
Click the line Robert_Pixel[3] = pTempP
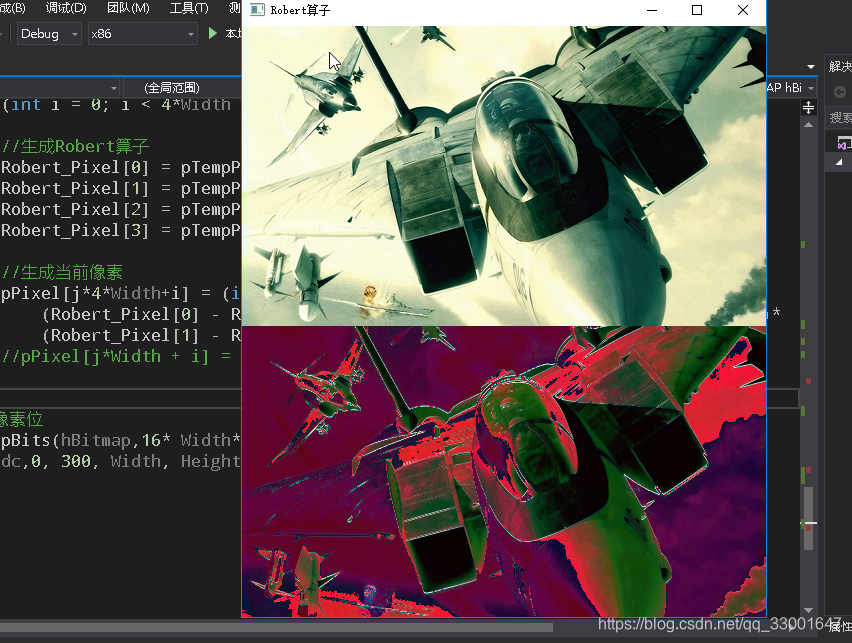[x=120, y=231]
